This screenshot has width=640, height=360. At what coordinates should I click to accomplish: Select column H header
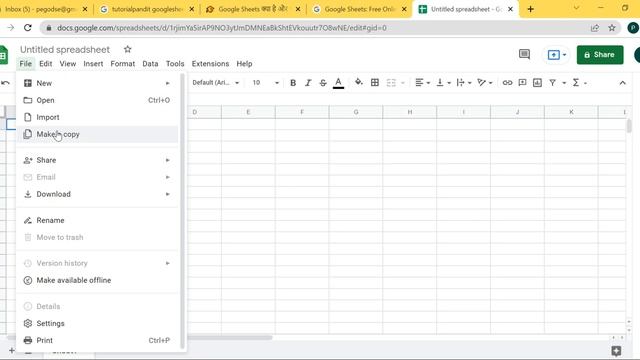(x=410, y=112)
